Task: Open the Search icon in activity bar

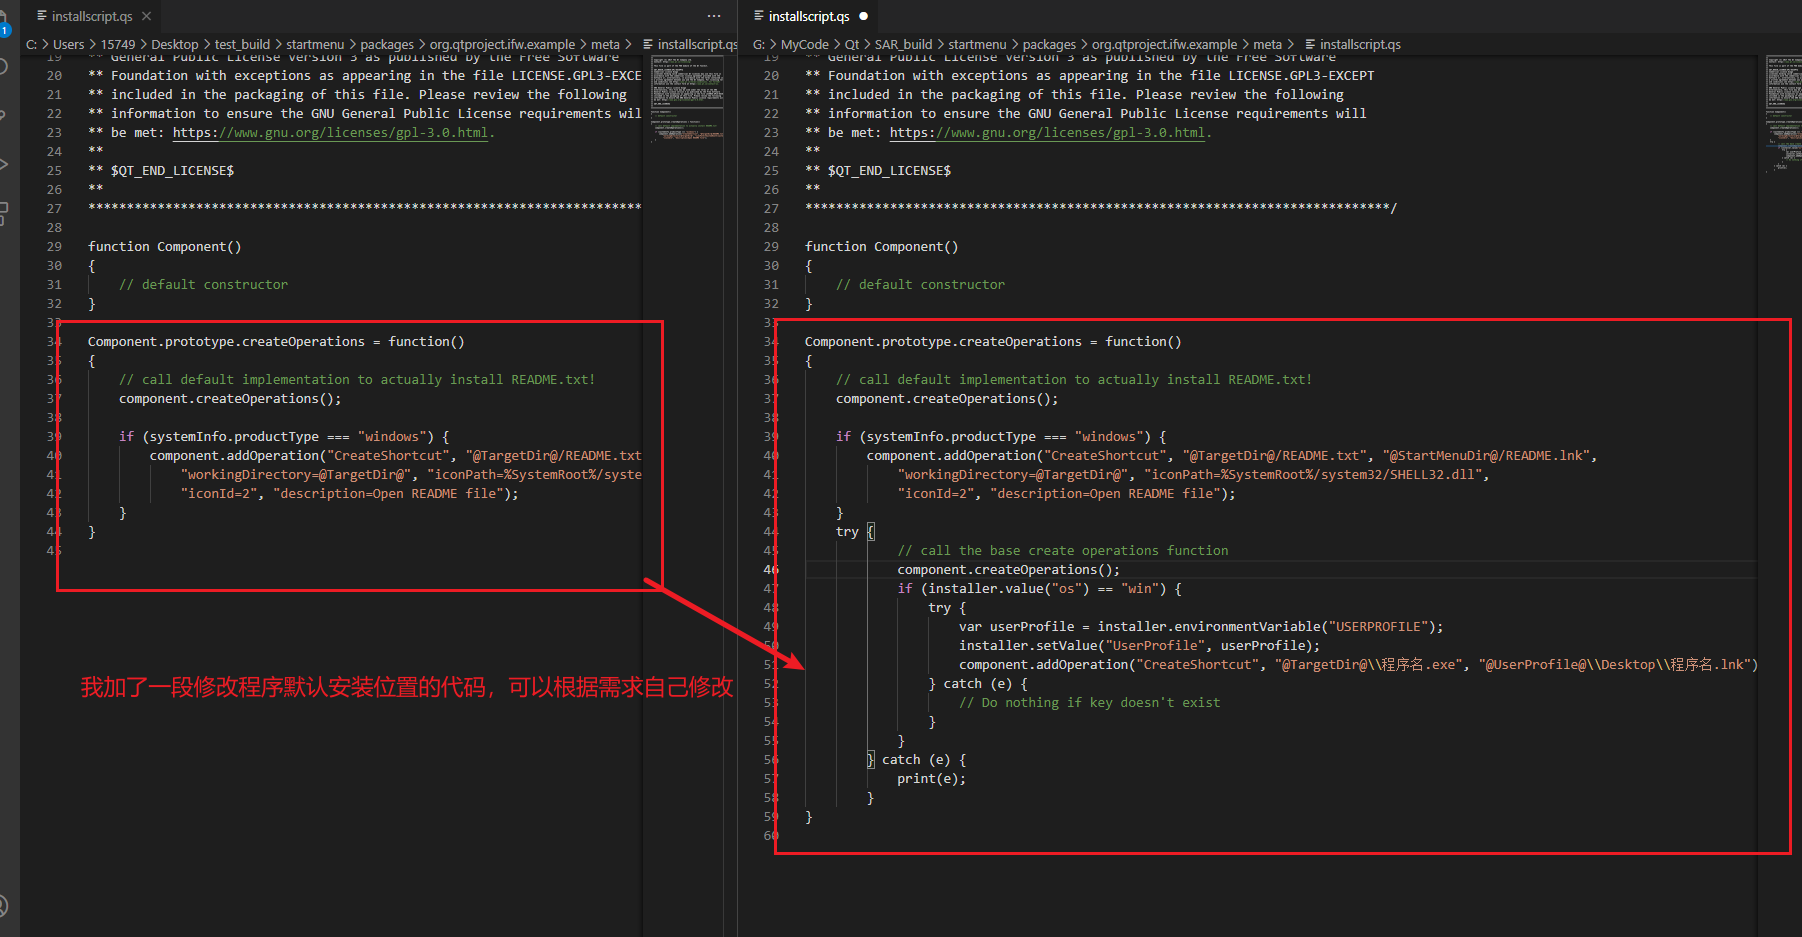Action: pos(4,67)
